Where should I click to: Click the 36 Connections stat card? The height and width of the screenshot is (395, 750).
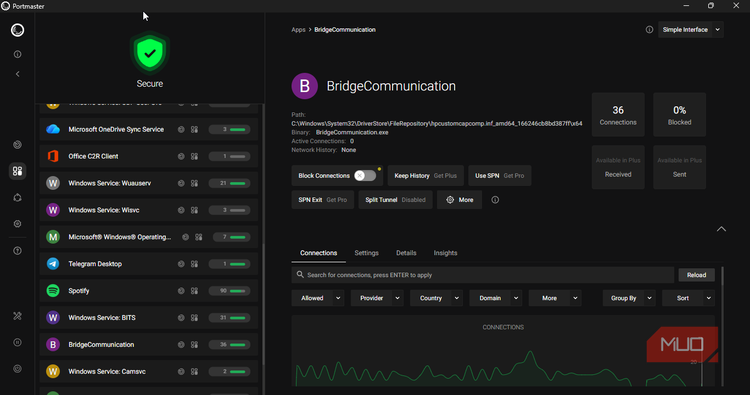618,115
